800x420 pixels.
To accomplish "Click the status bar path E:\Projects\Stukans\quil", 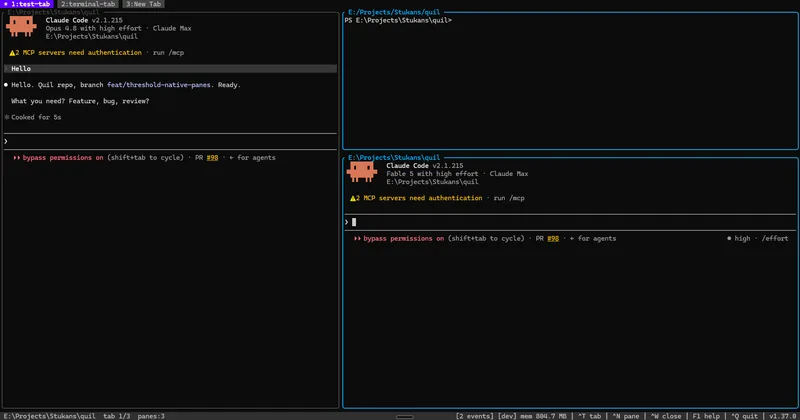I will pos(49,416).
